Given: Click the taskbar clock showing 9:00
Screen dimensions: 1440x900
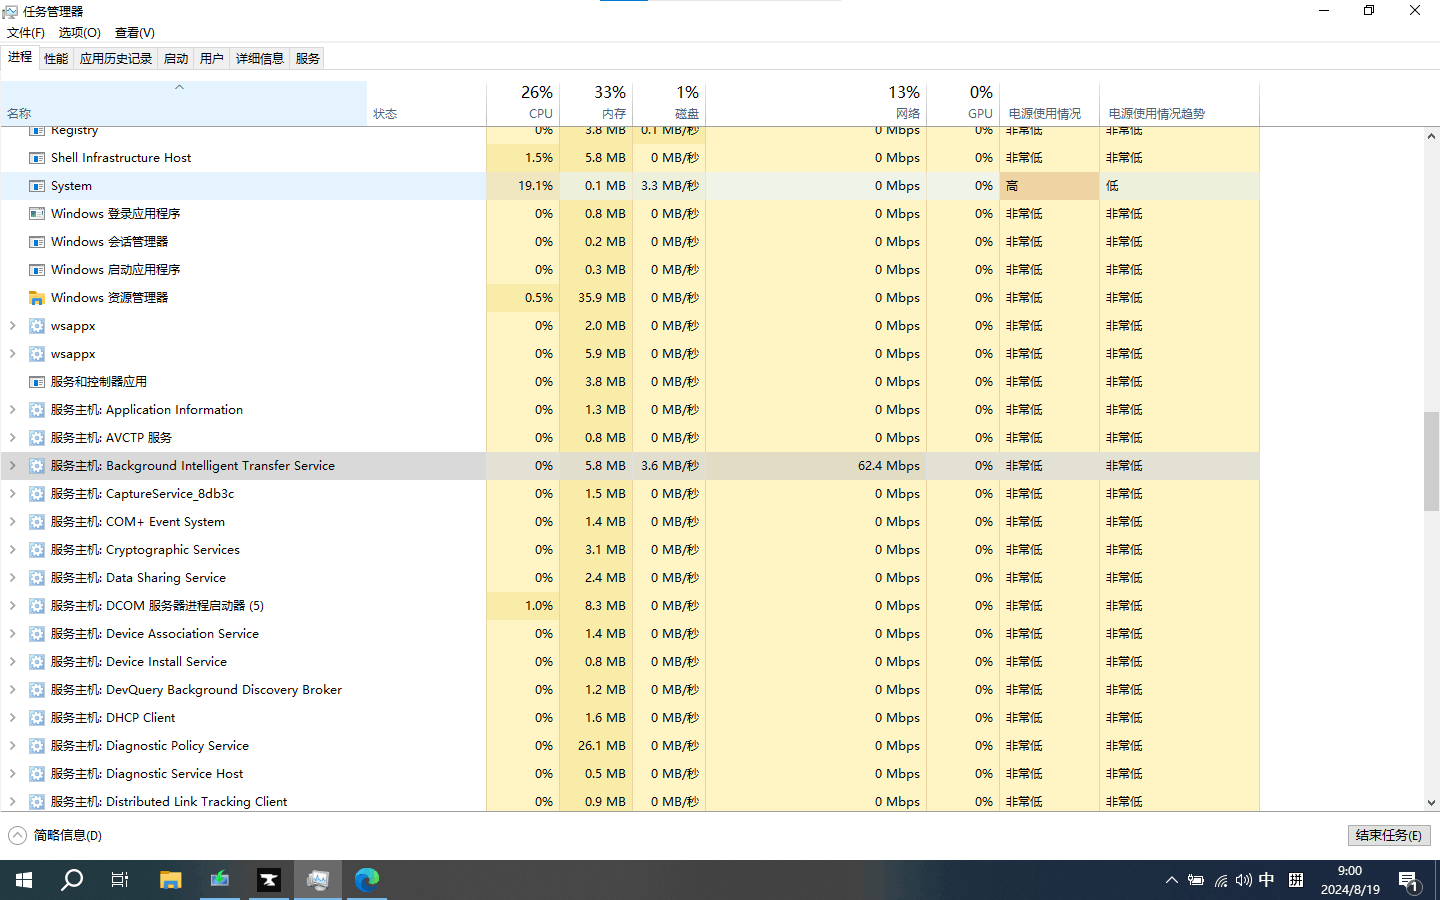Looking at the screenshot, I should [x=1350, y=880].
